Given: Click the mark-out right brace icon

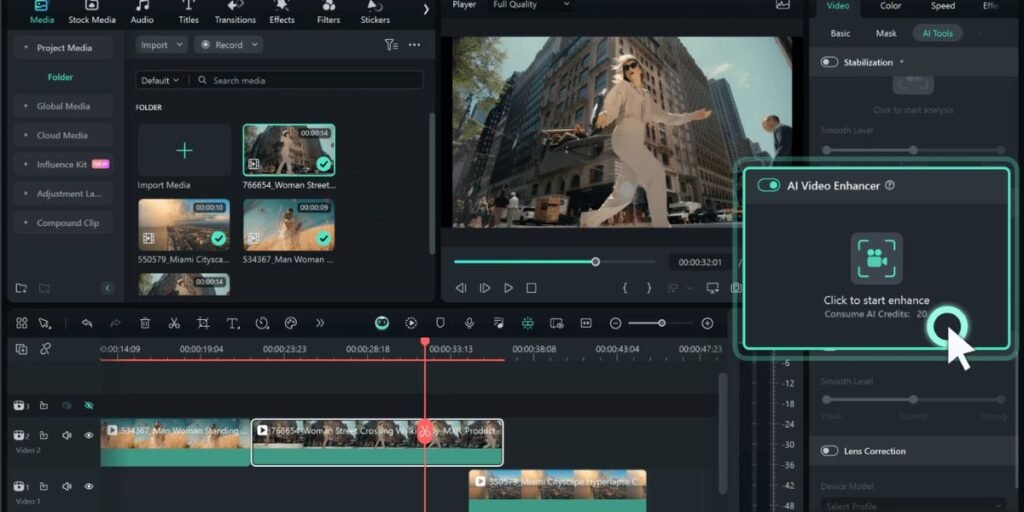Looking at the screenshot, I should click(x=648, y=288).
